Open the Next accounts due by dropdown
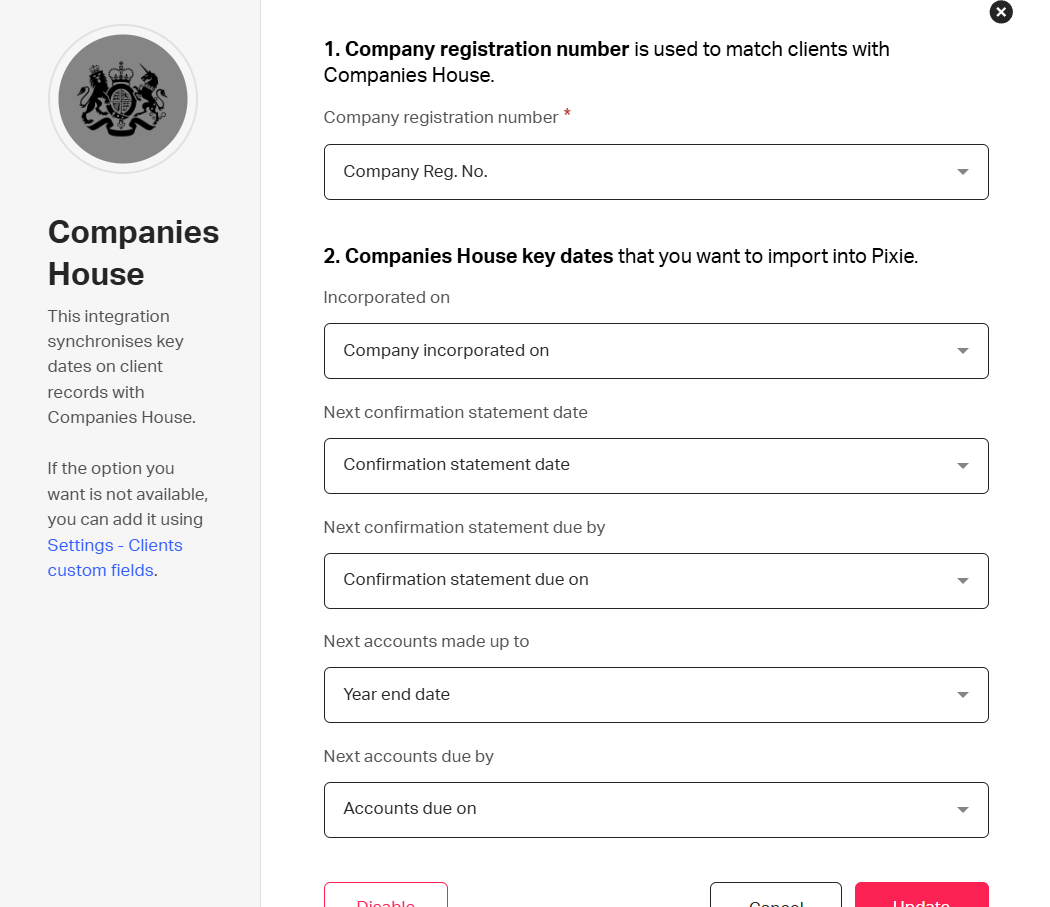 [x=640, y=810]
